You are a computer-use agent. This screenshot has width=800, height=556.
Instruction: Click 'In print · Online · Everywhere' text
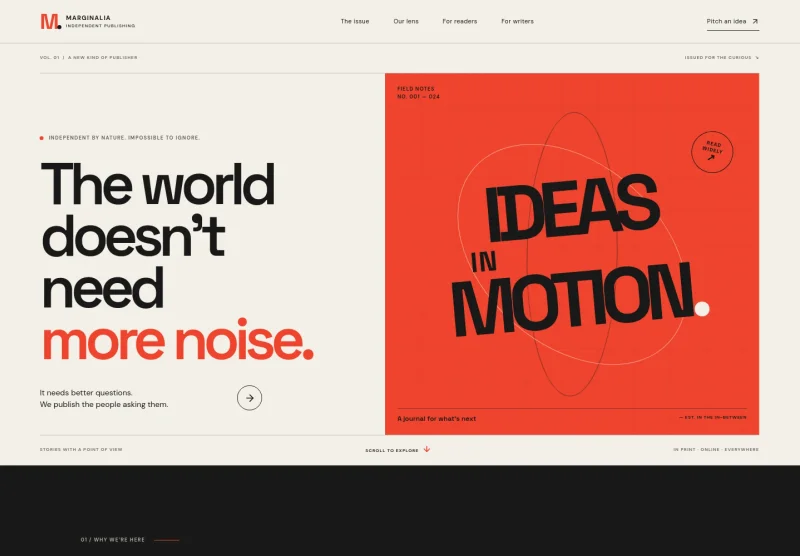(x=716, y=449)
